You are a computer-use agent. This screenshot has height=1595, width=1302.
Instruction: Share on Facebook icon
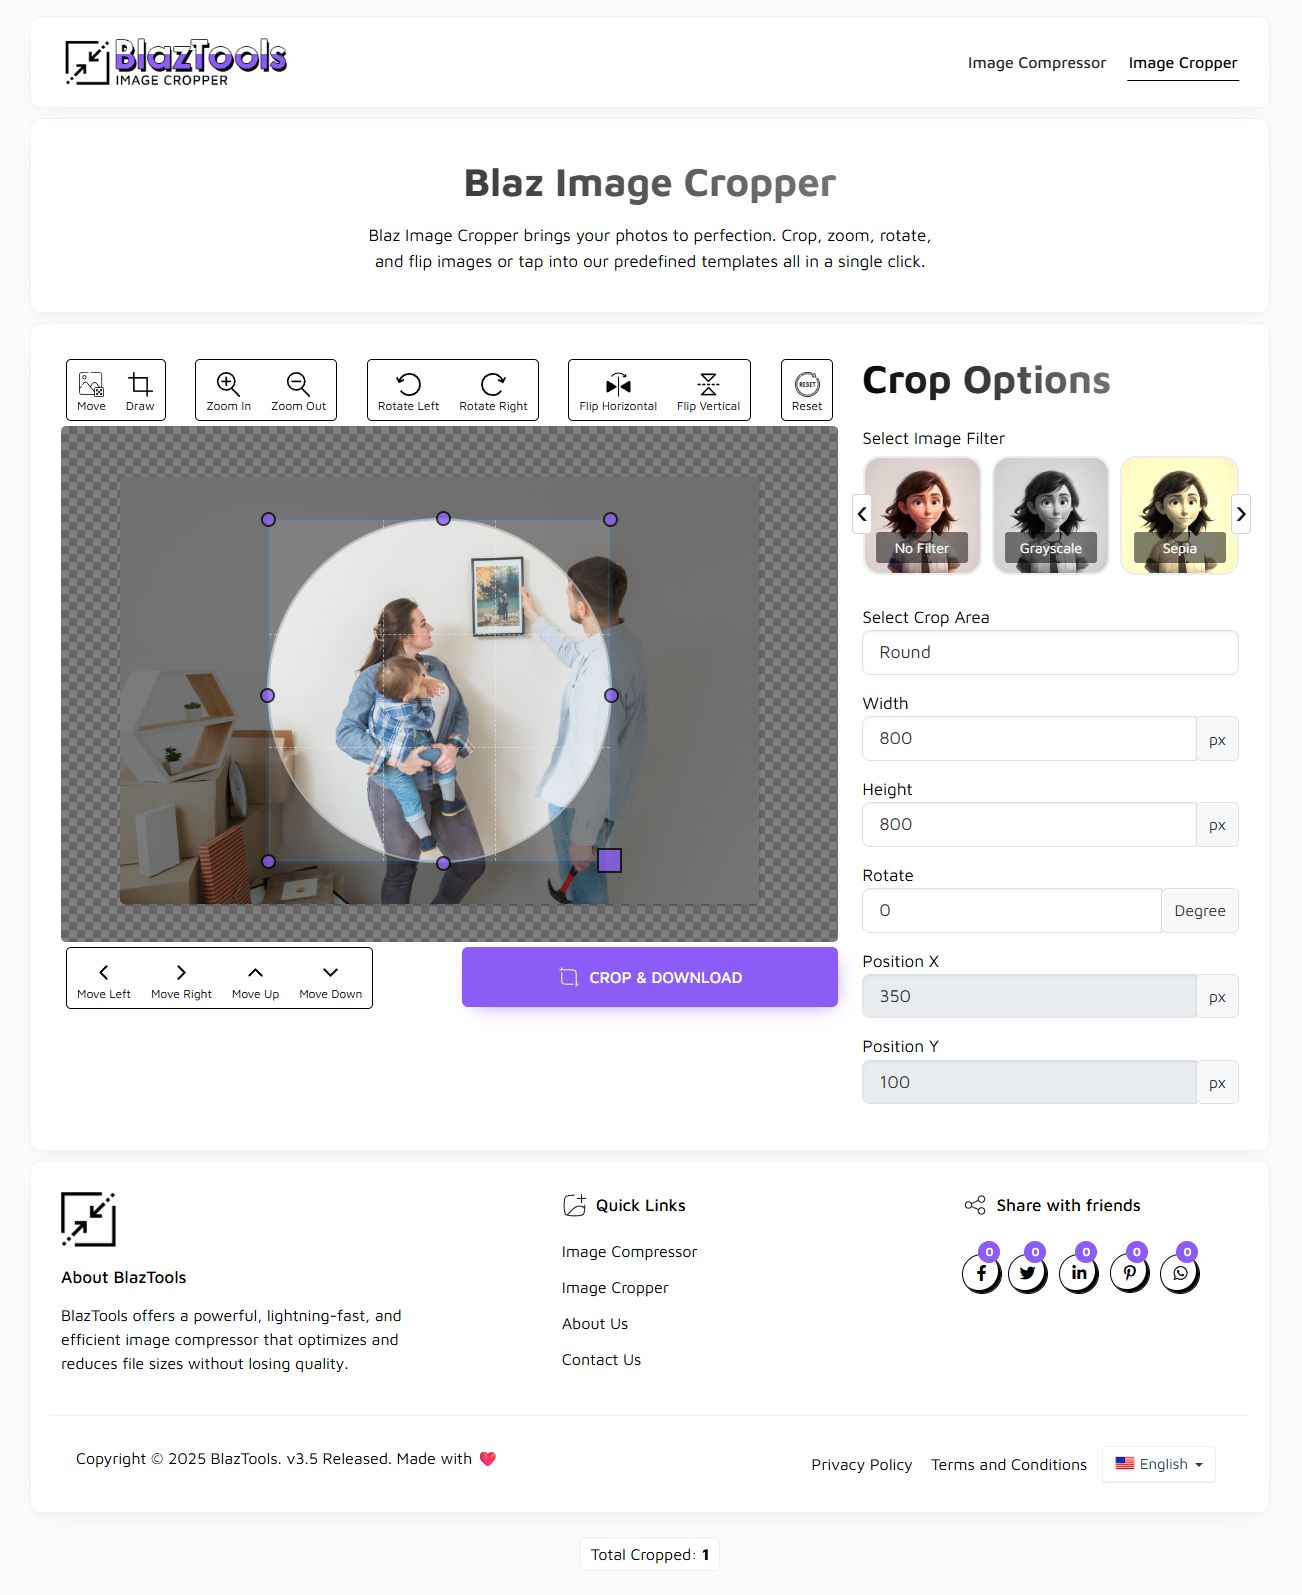[981, 1273]
